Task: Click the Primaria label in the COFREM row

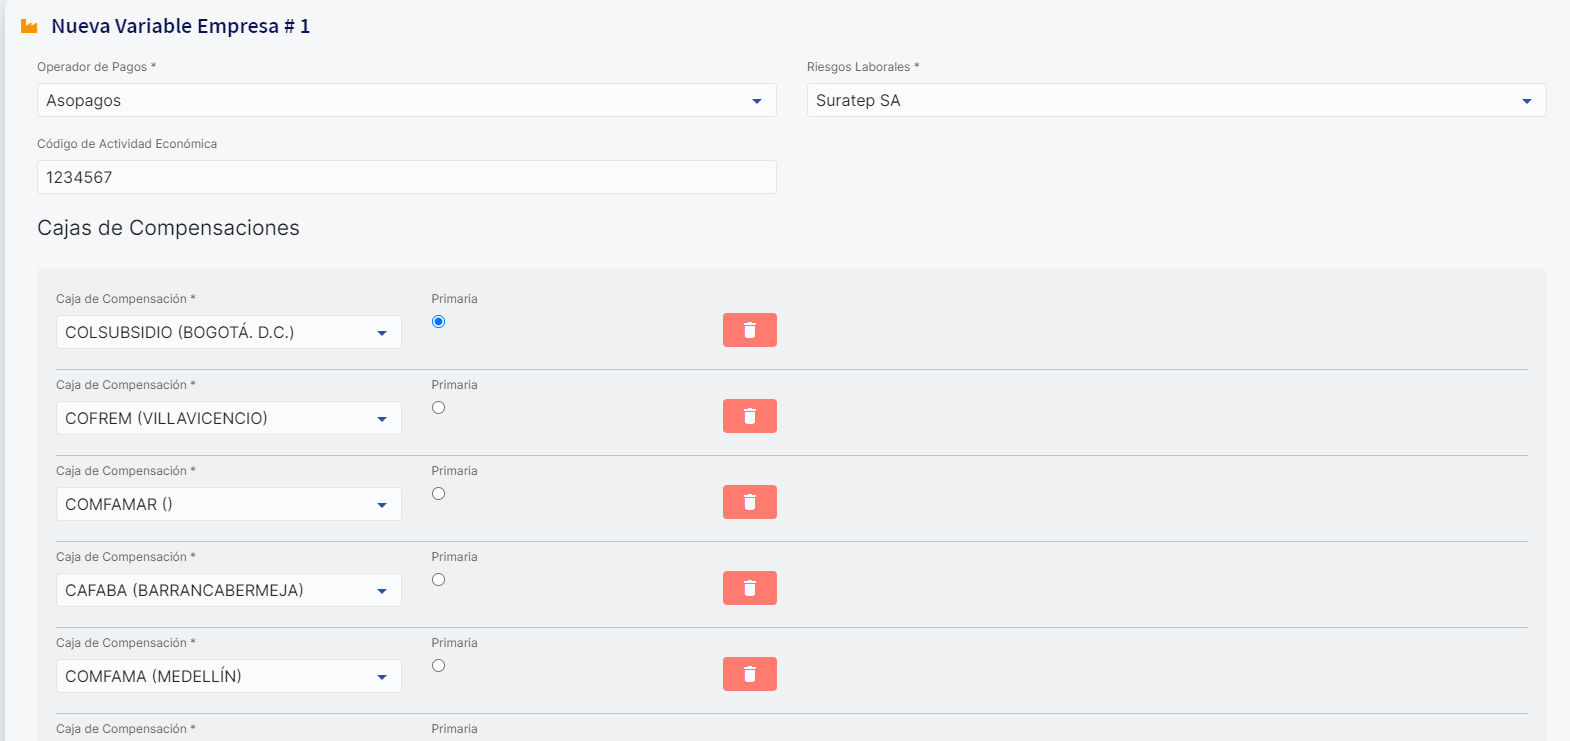Action: 454,385
